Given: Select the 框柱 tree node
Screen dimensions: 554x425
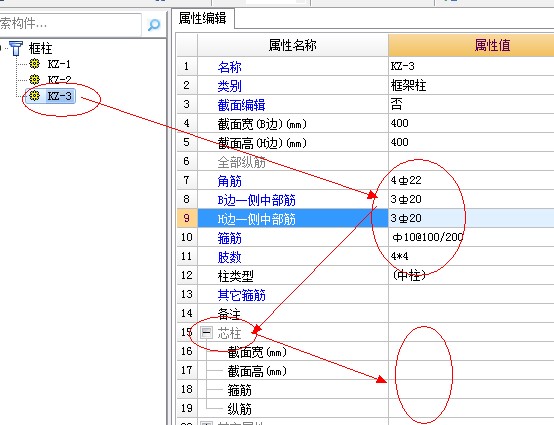Looking at the screenshot, I should point(40,48).
